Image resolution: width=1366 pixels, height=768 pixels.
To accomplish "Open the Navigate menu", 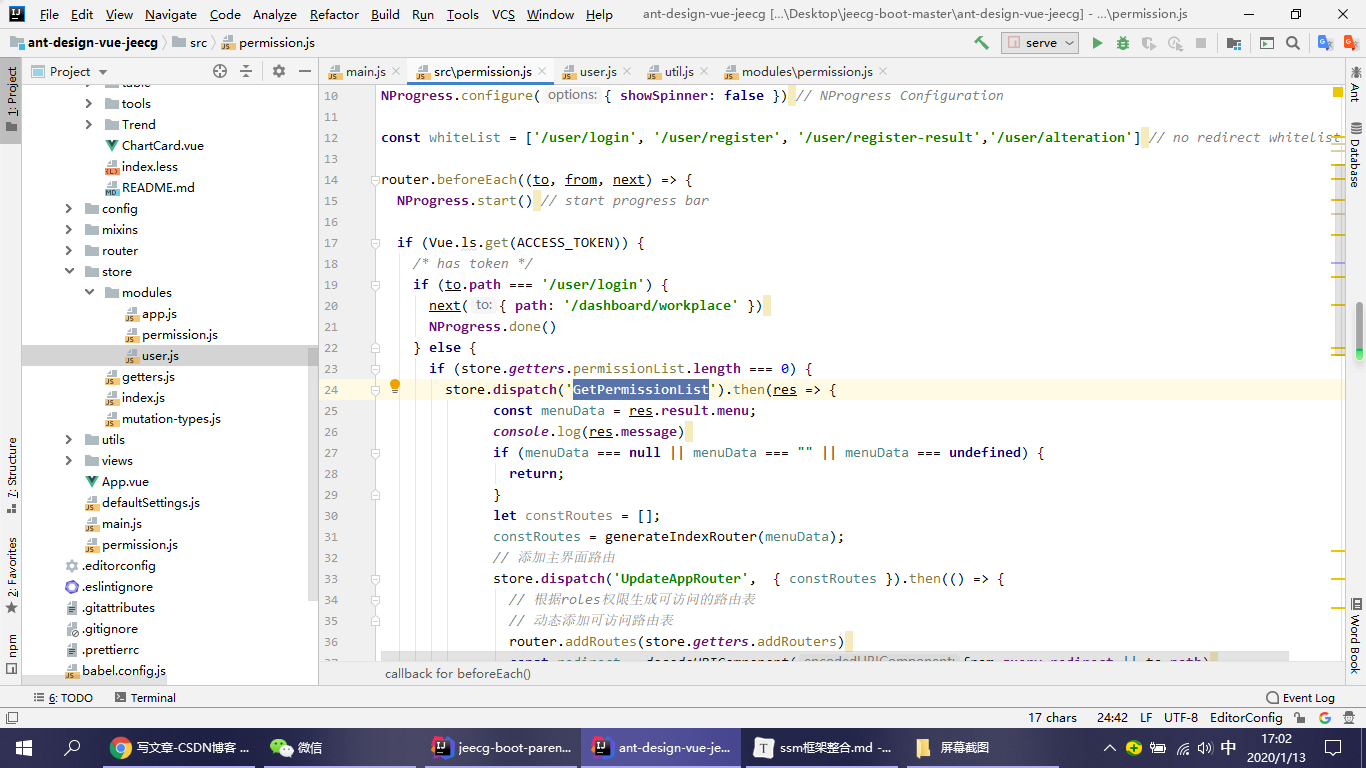I will [171, 14].
